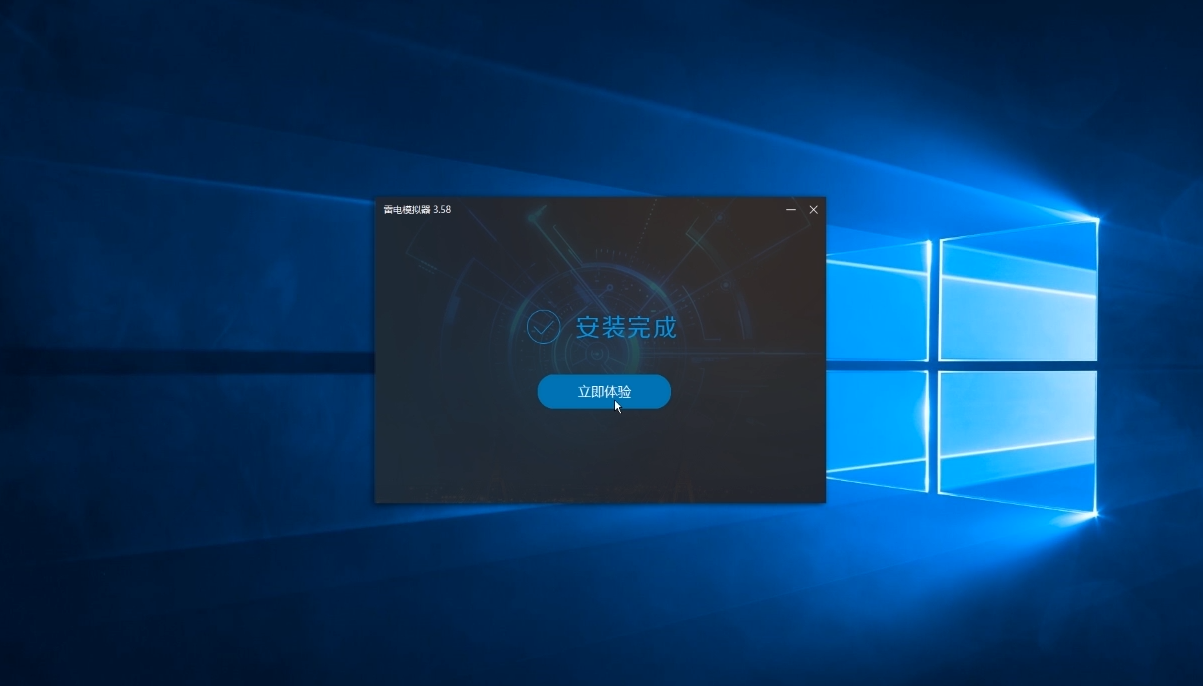Click the 立即体验 button
The width and height of the screenshot is (1203, 686).
click(604, 392)
